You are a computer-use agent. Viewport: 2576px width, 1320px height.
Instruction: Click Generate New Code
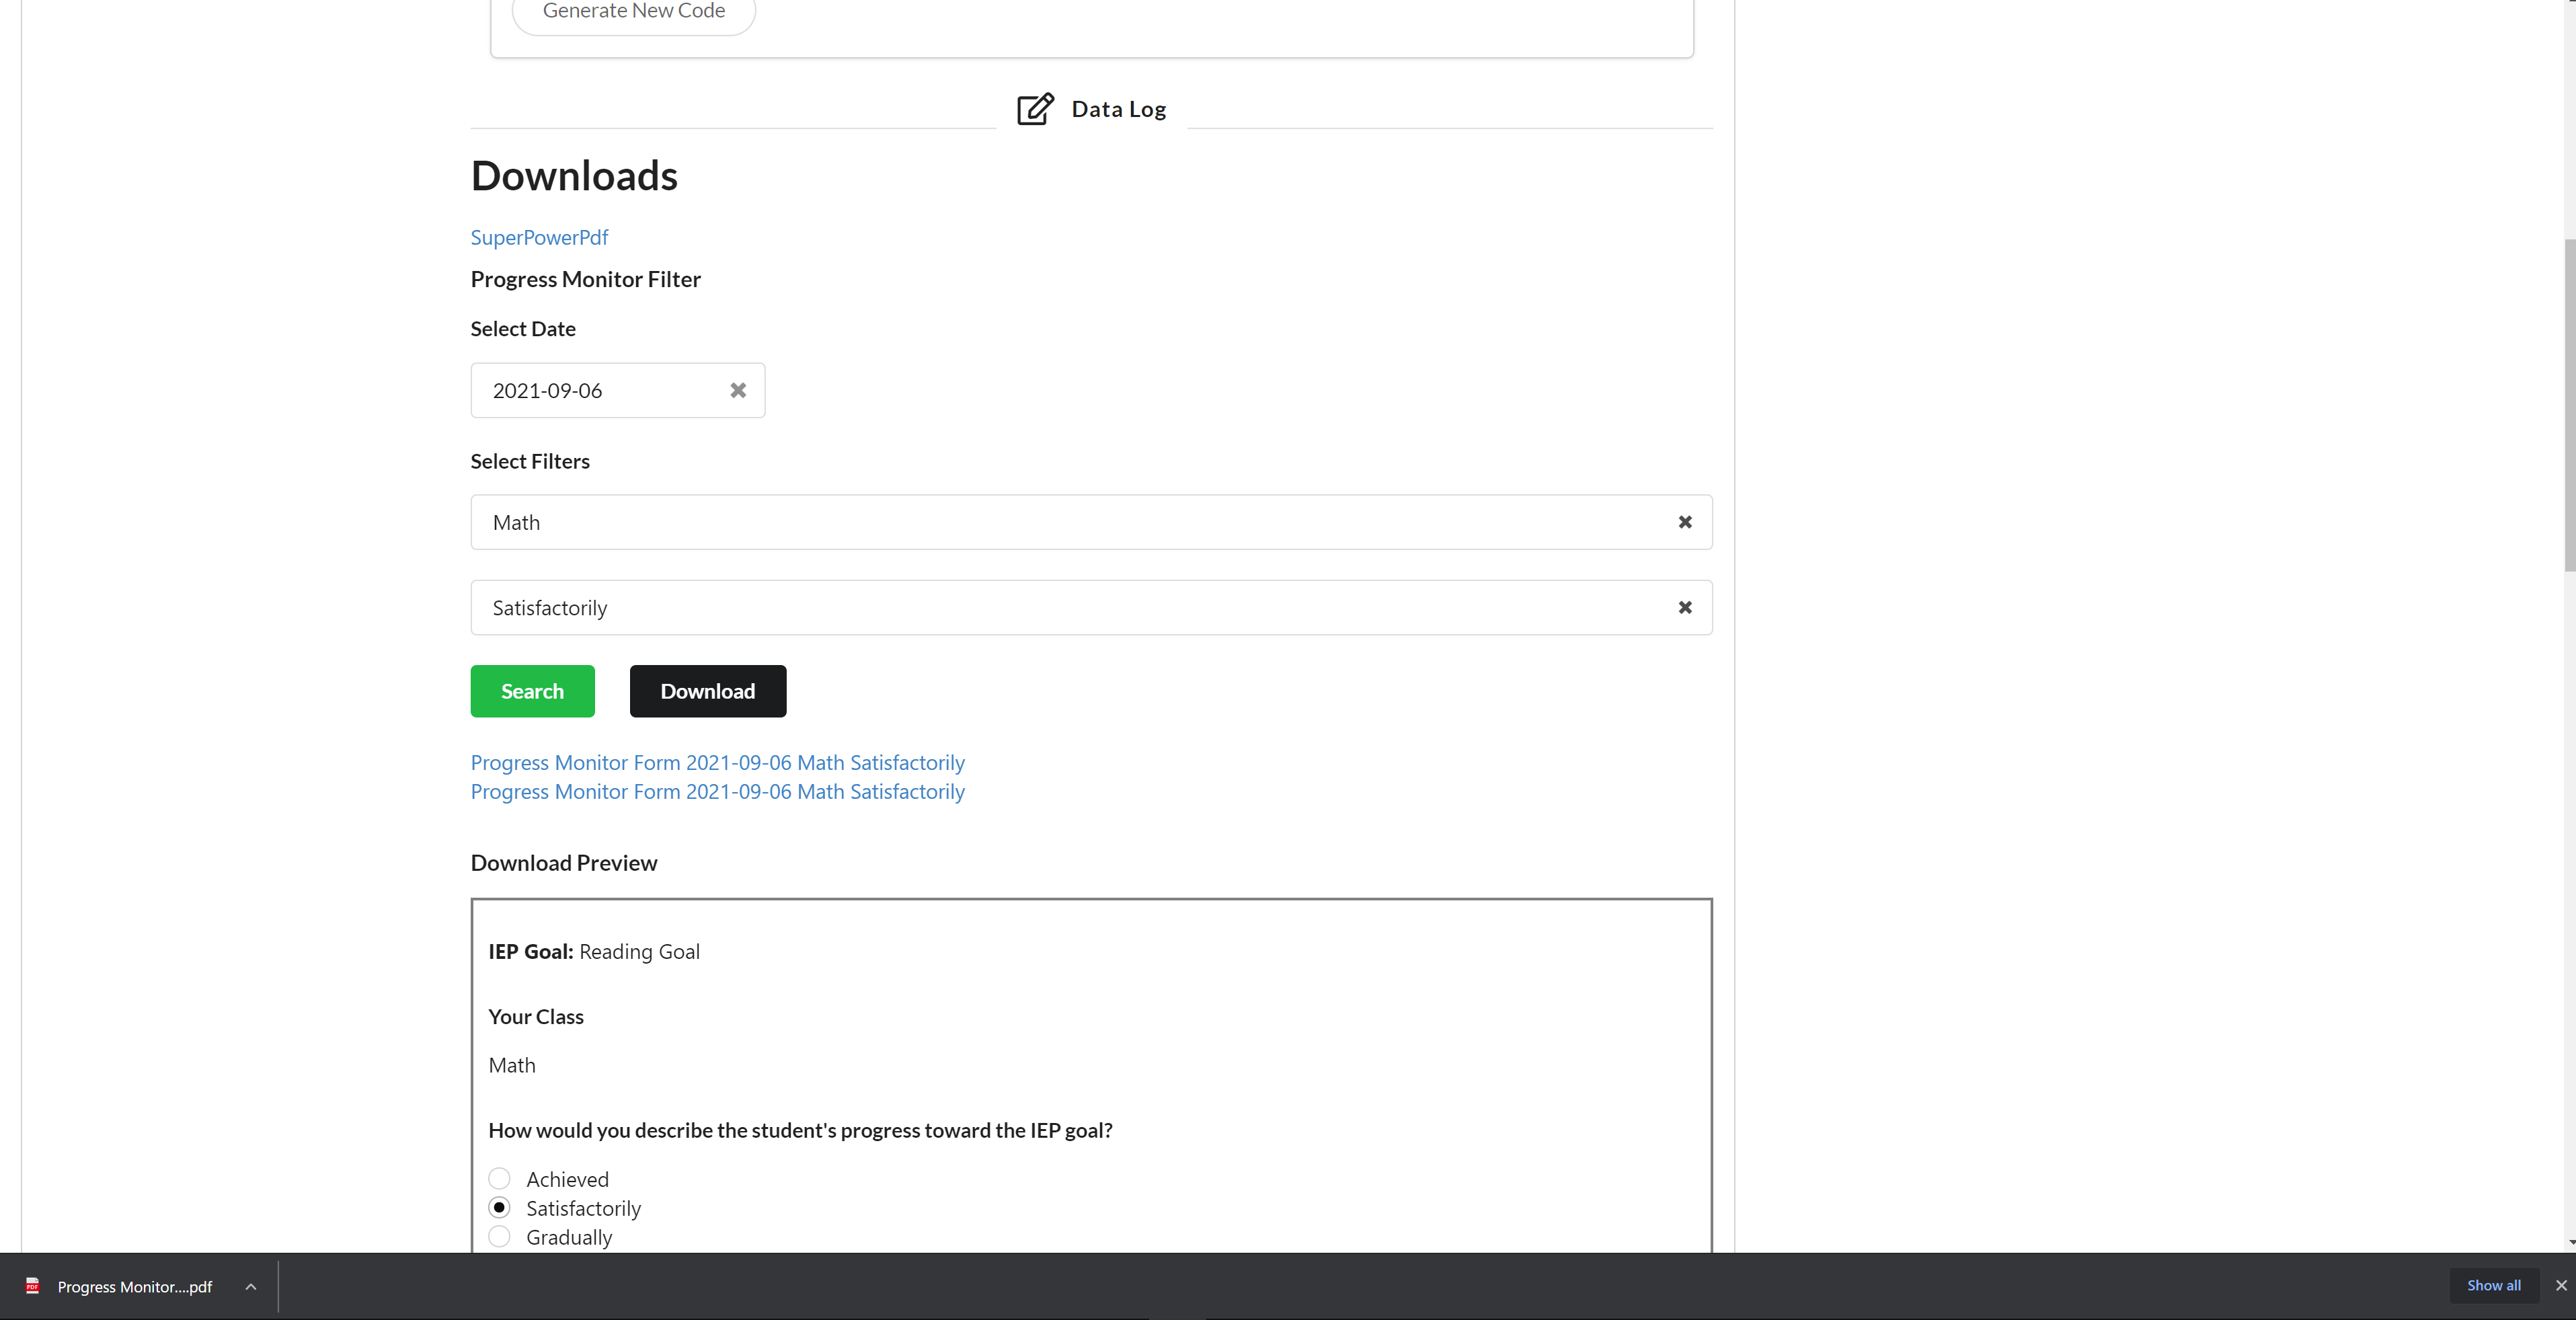pyautogui.click(x=633, y=11)
